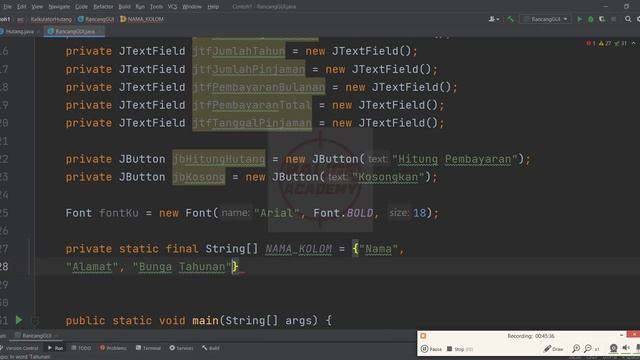Open the Problems tool window
Image resolution: width=640 pixels, height=360 pixels.
(113, 348)
